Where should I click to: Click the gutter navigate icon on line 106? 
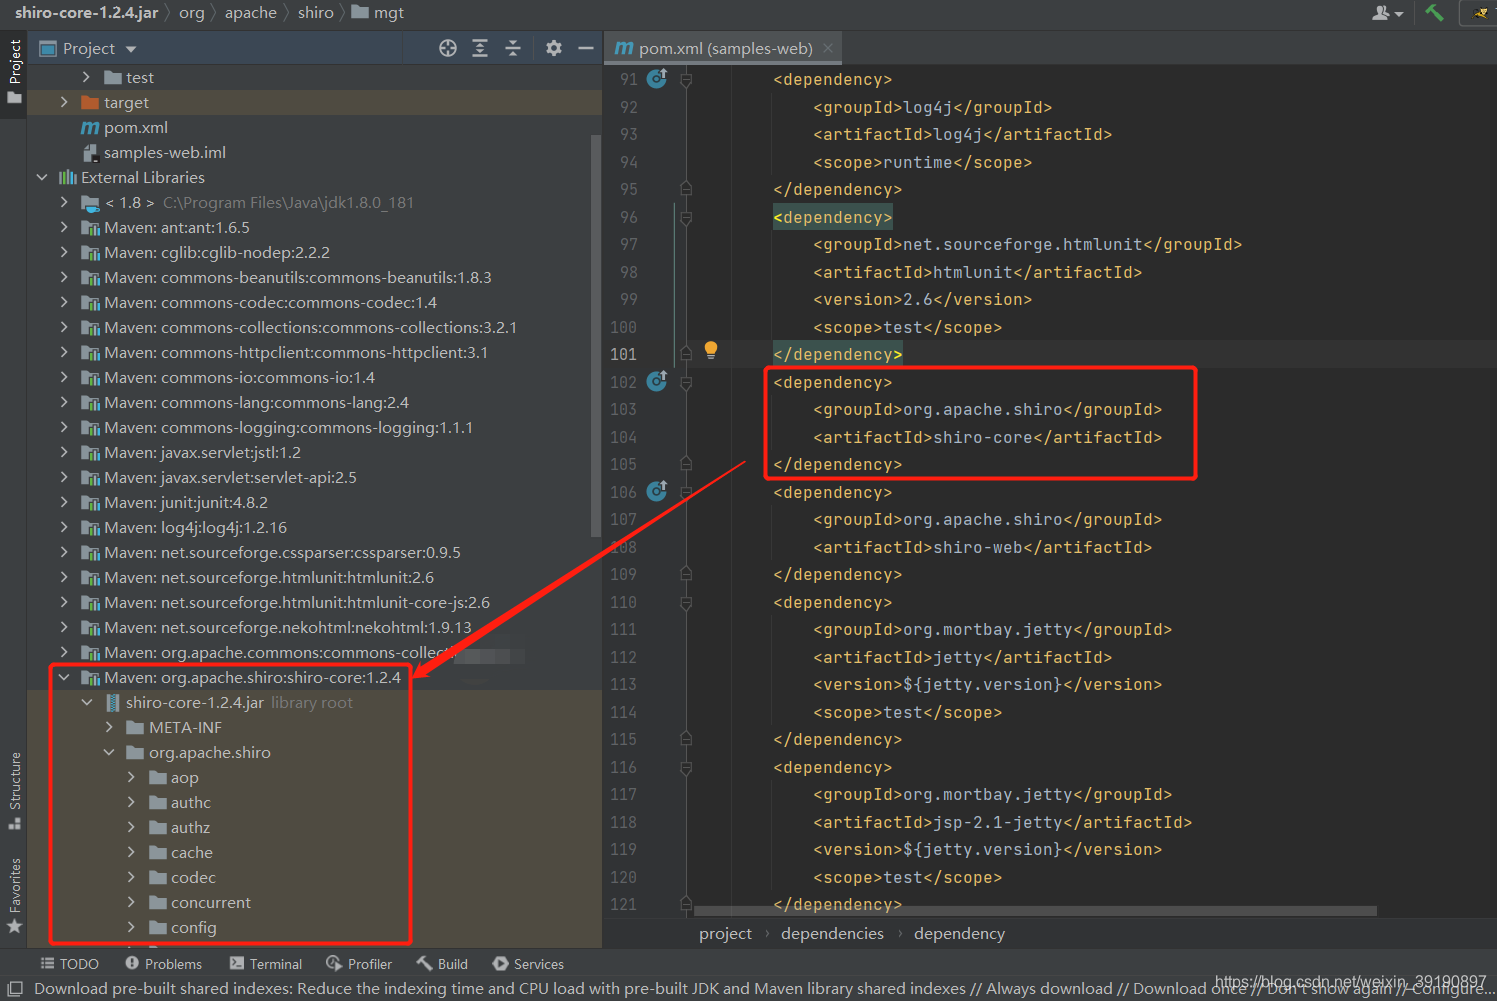tap(657, 491)
